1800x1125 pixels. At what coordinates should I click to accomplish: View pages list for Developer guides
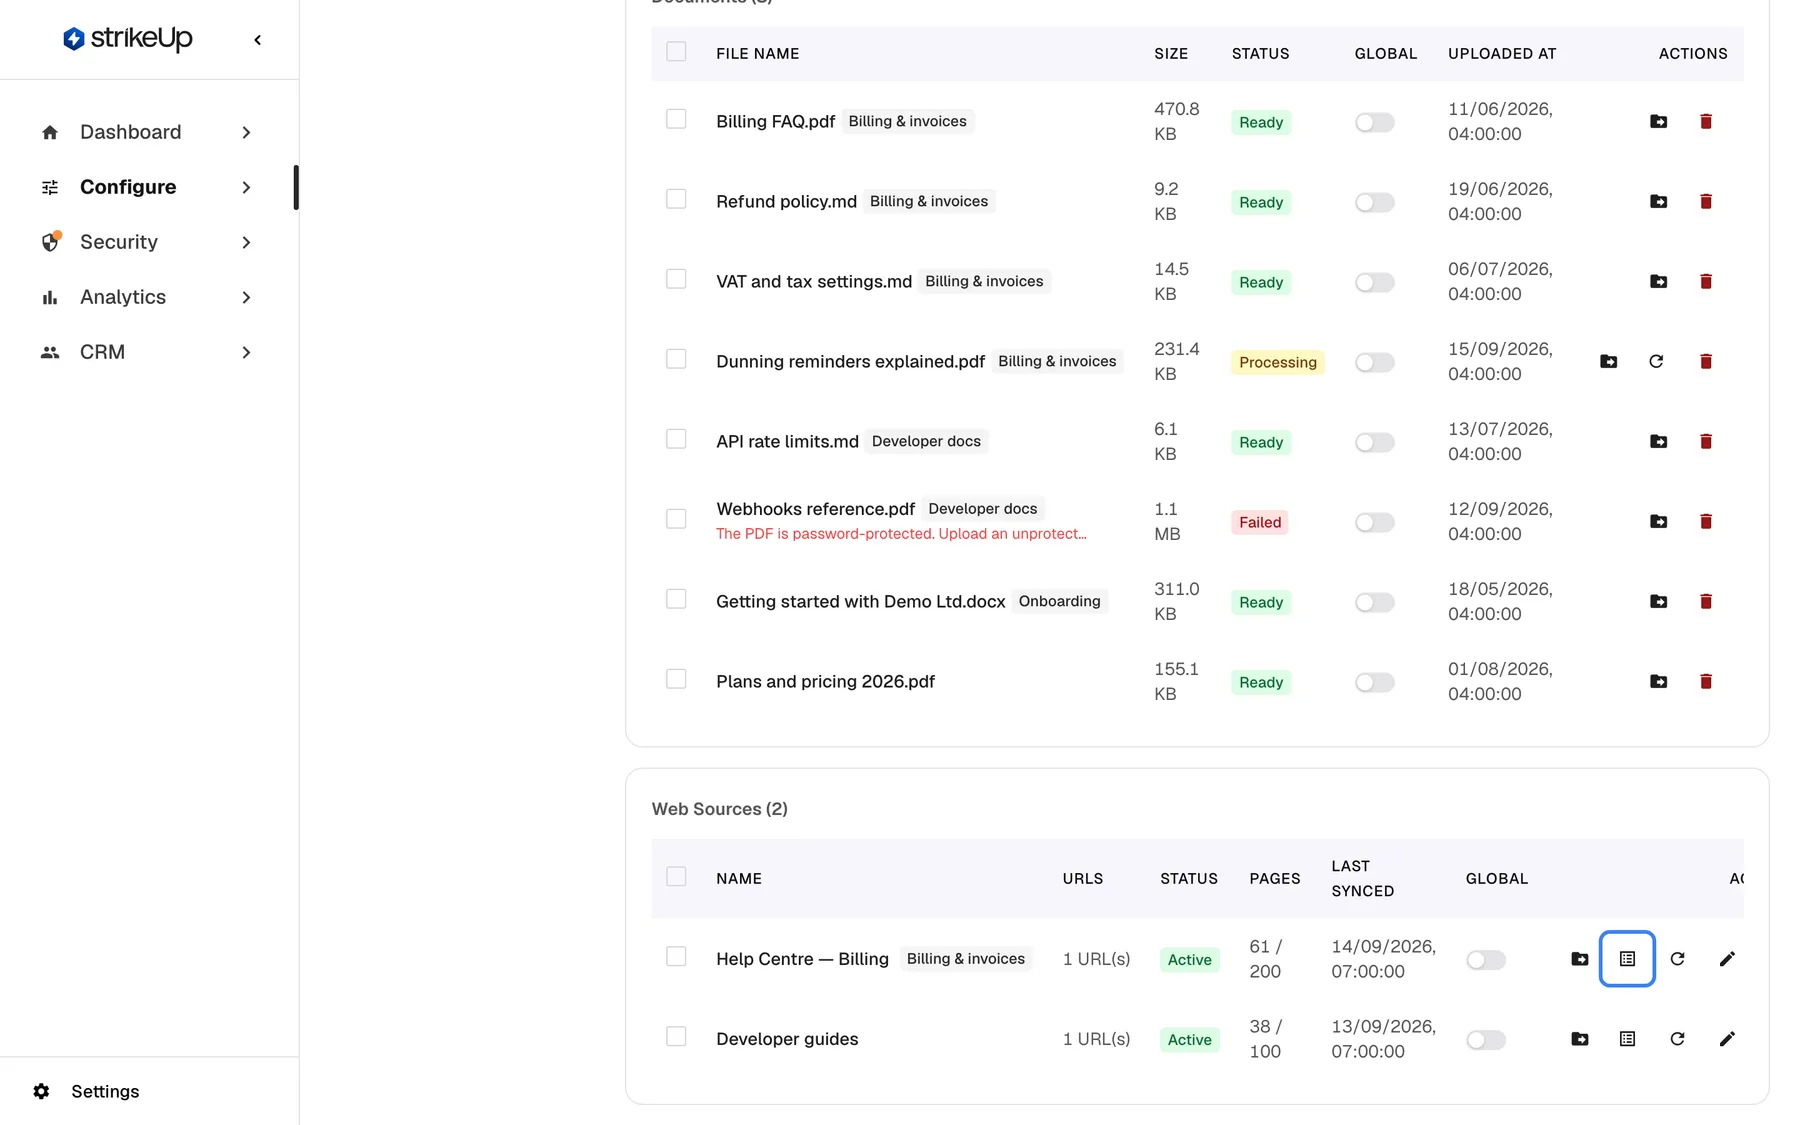(x=1627, y=1039)
